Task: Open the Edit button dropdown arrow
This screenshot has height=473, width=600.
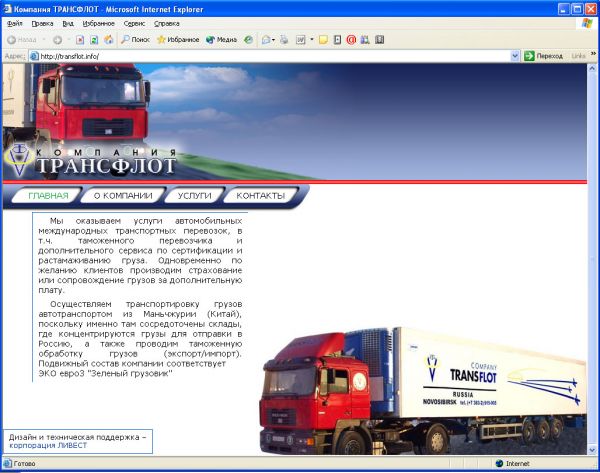Action: 311,40
